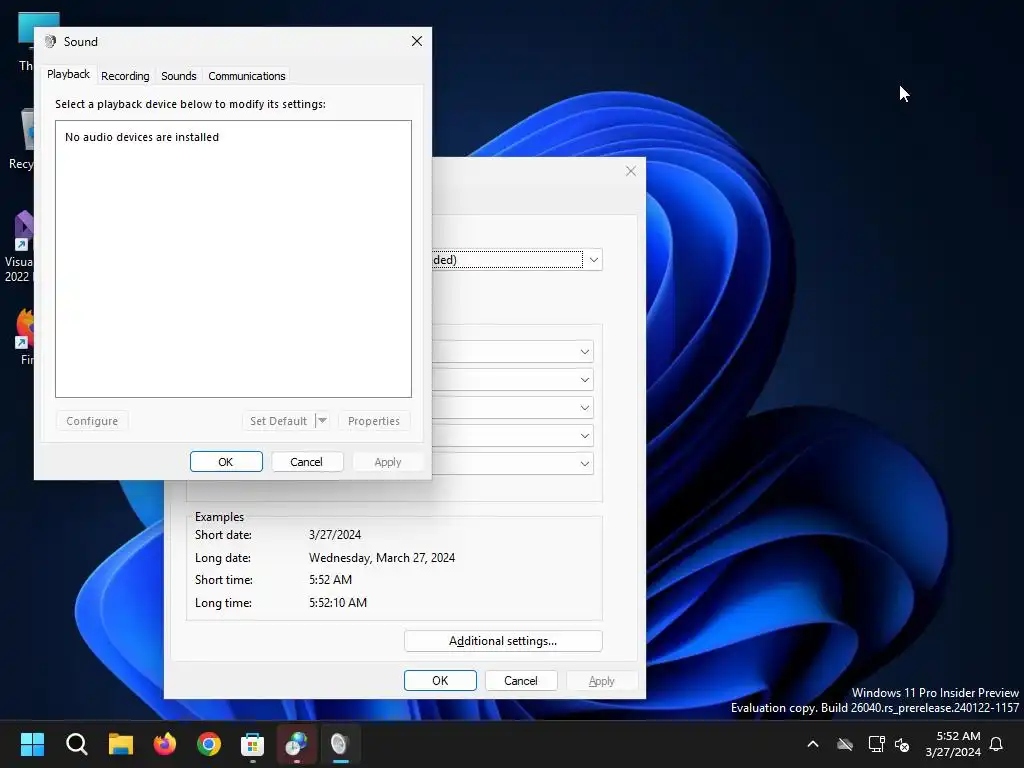
Task: Click OK in the Region dialog
Action: pyautogui.click(x=440, y=680)
